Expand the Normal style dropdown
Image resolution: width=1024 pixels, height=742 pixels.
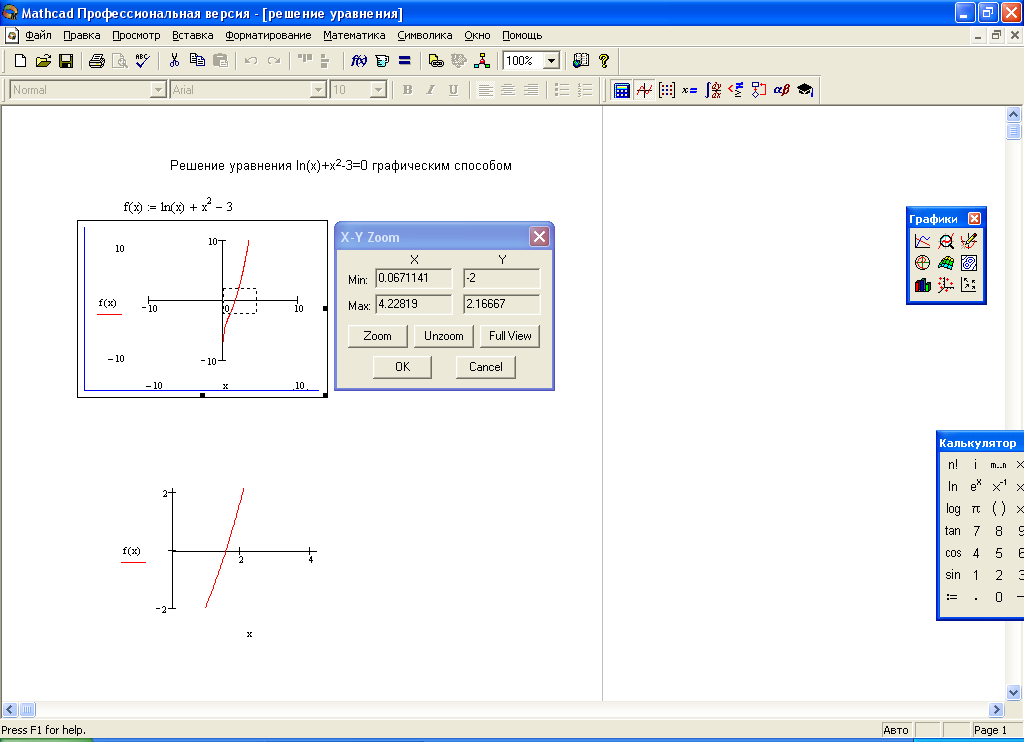158,90
